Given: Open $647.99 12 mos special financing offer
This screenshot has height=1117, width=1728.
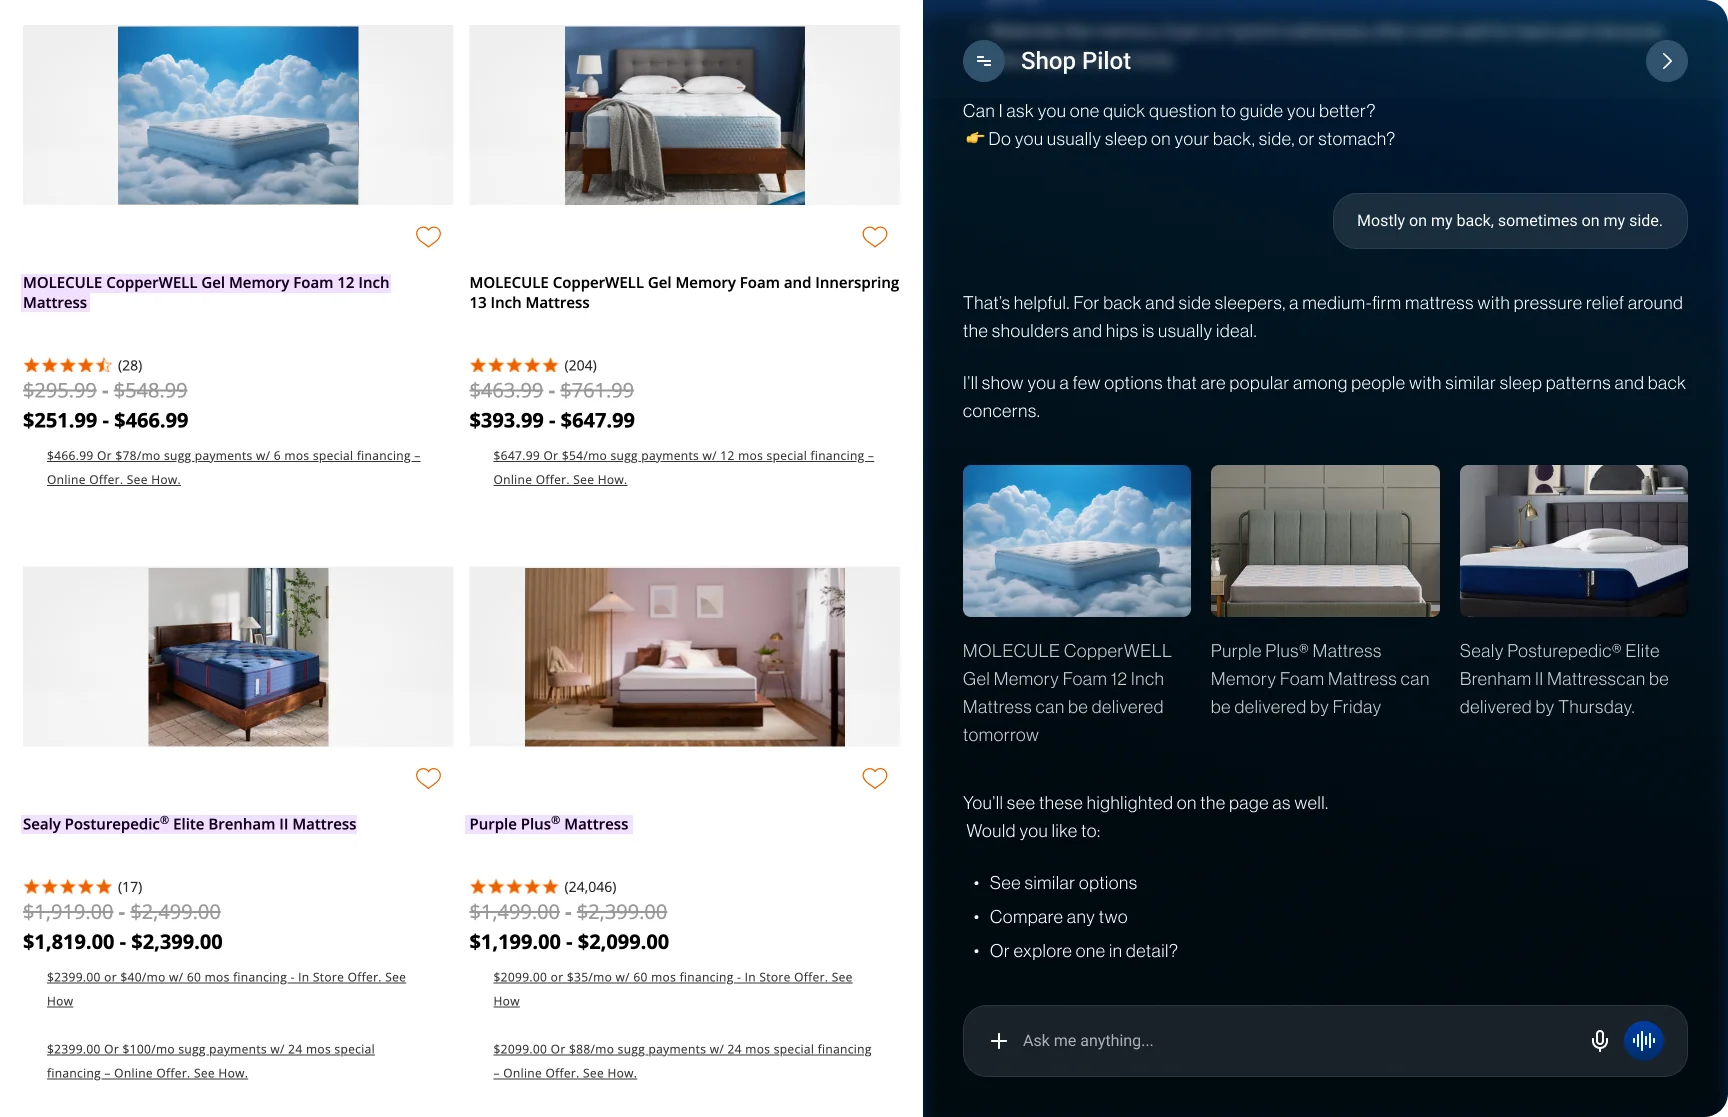Looking at the screenshot, I should coord(683,468).
